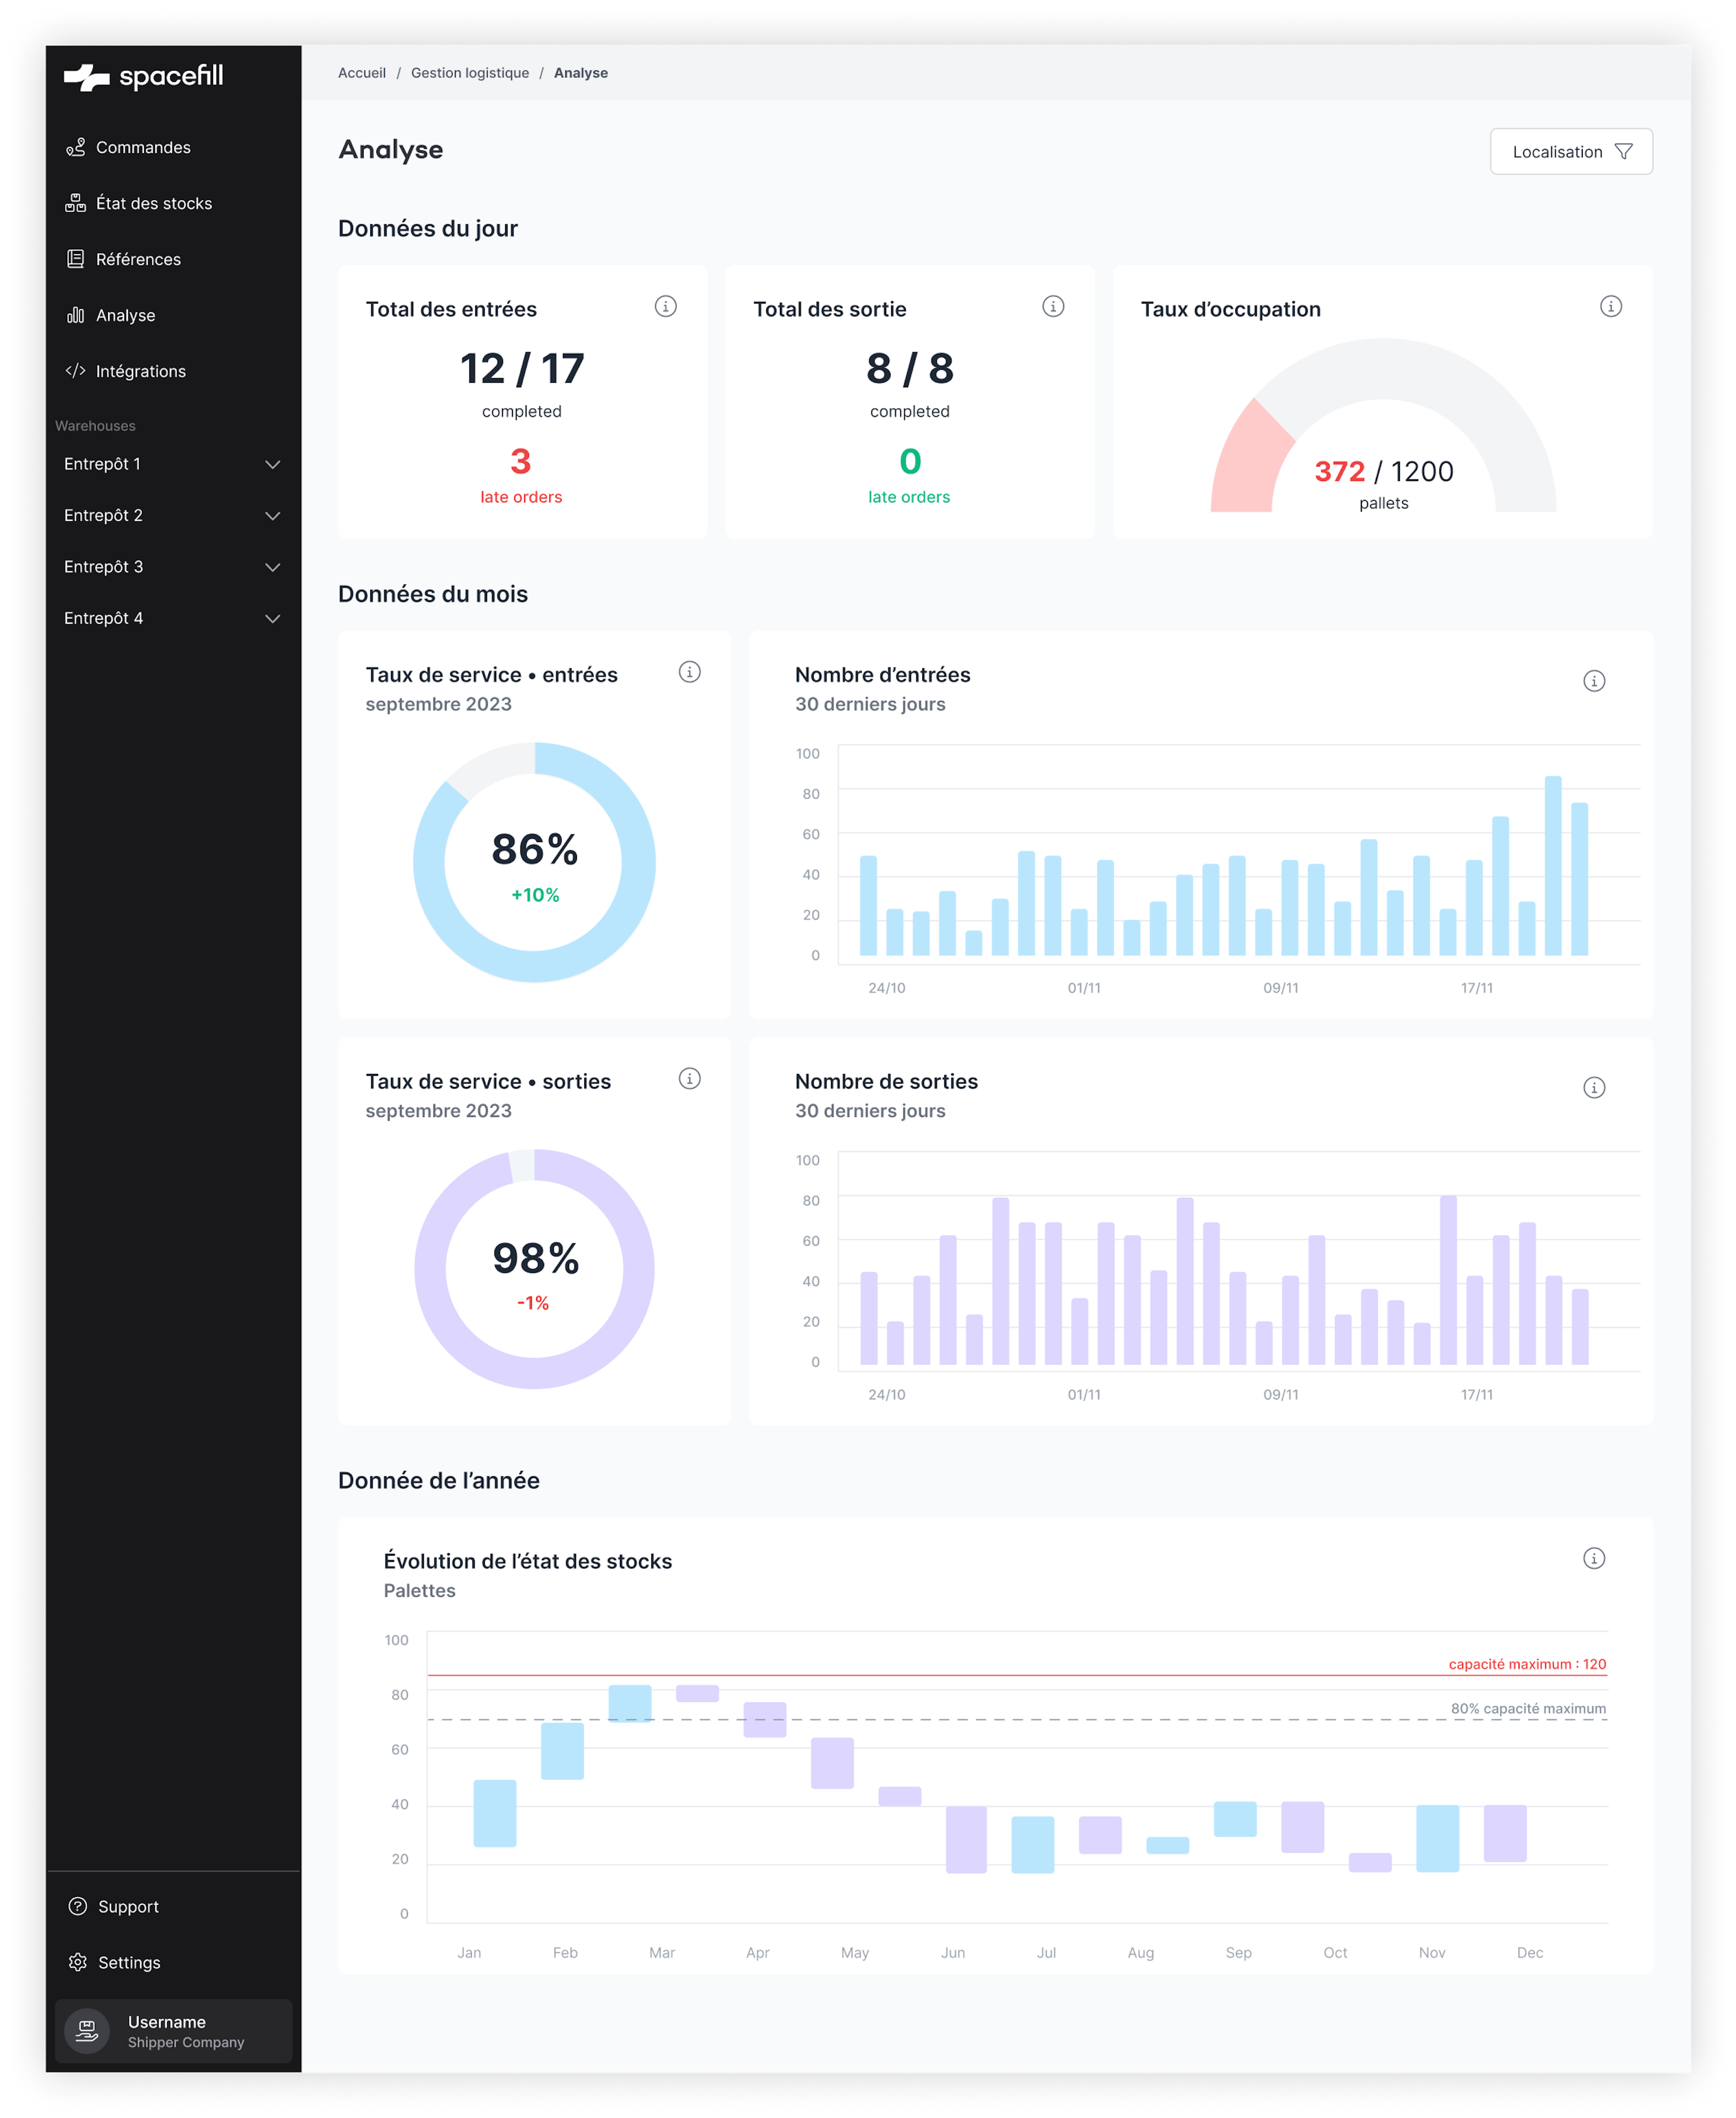Viewport: 1736px width, 2118px height.
Task: Go to Accueil breadcrumb
Action: pos(361,73)
